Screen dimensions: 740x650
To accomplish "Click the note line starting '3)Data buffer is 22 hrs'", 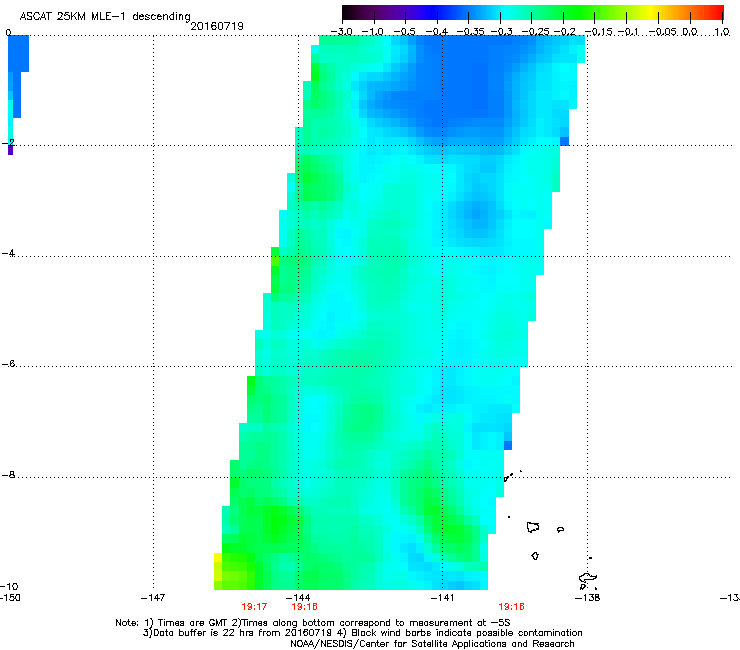I will pos(362,633).
